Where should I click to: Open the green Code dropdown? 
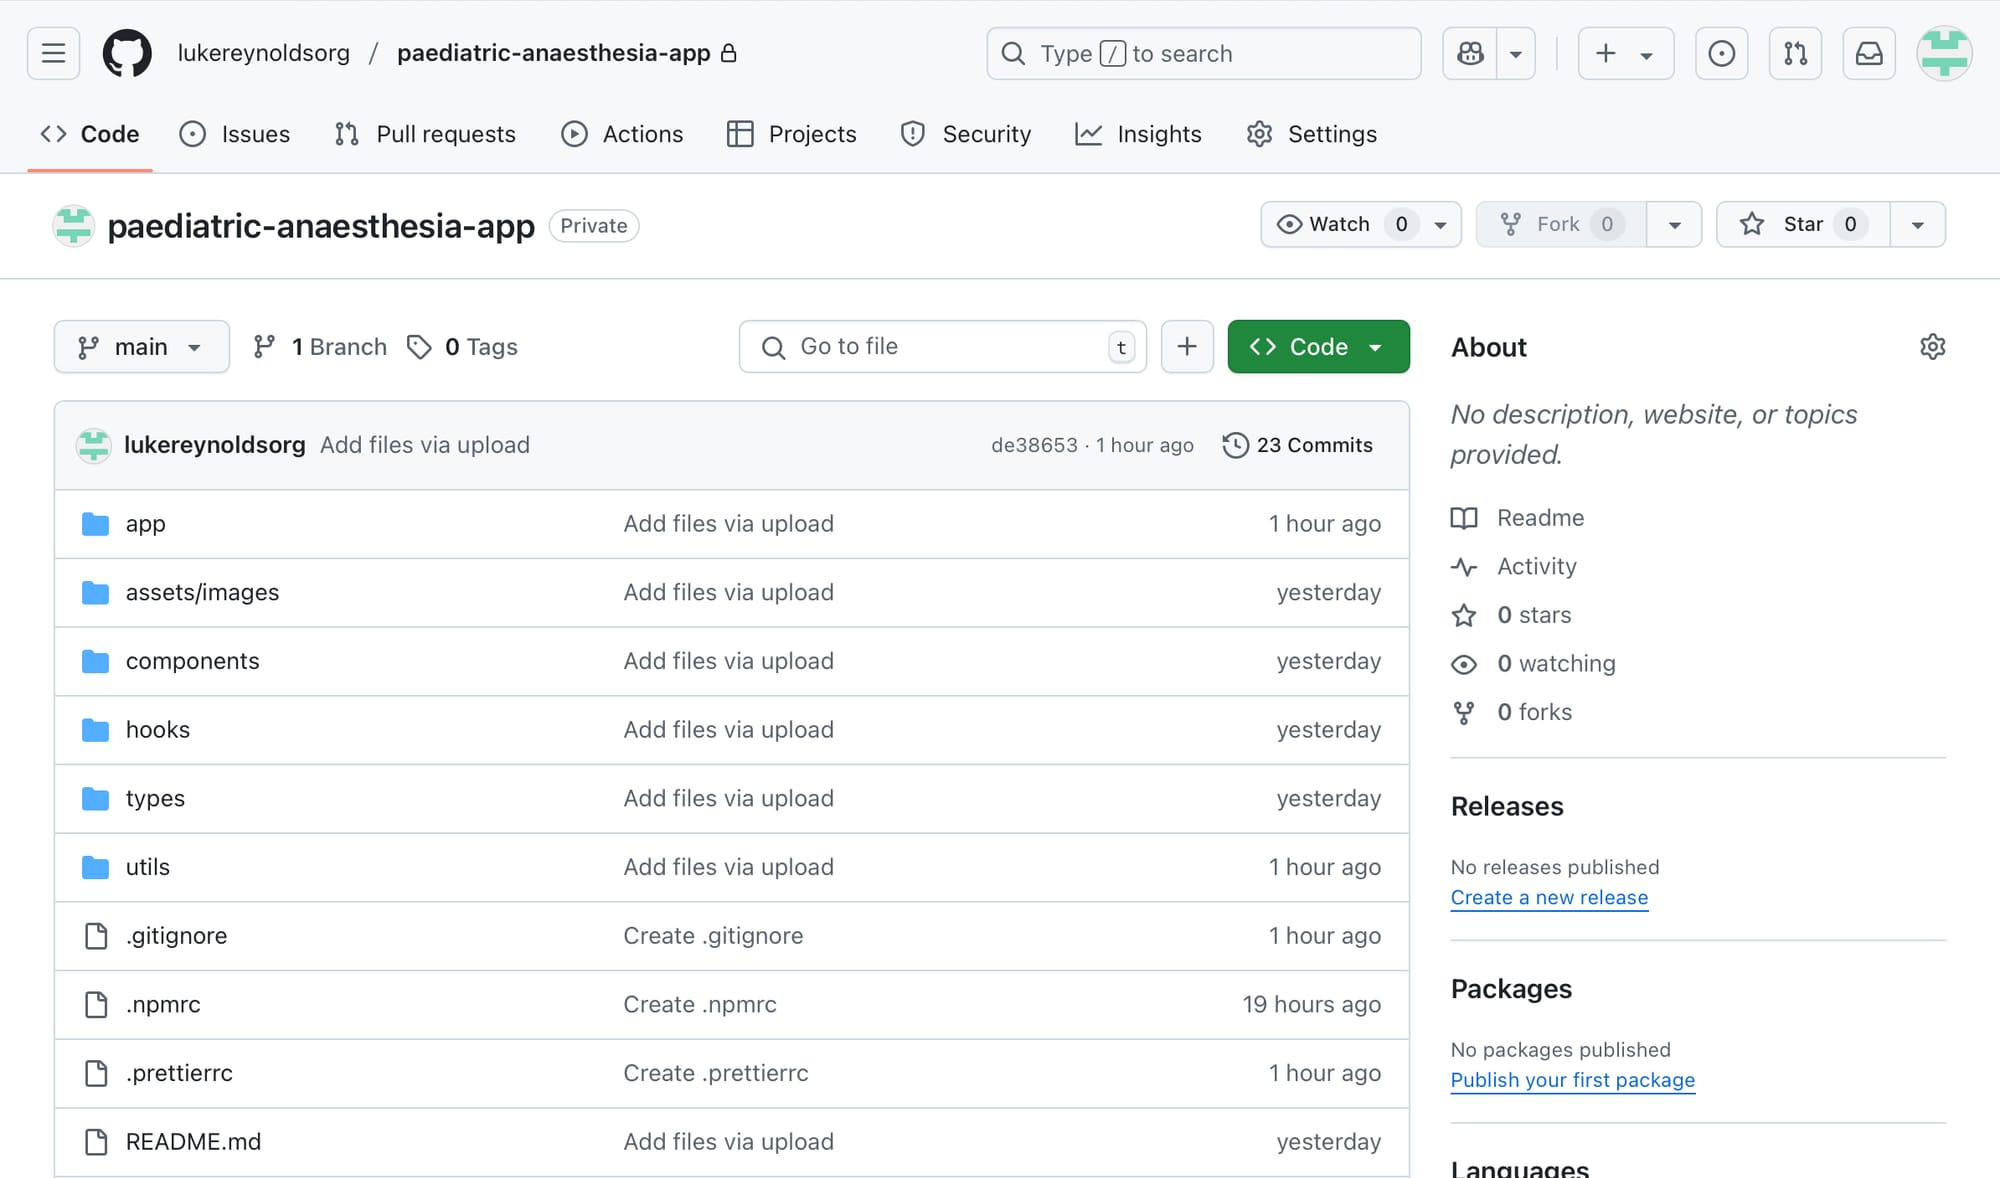[1318, 347]
